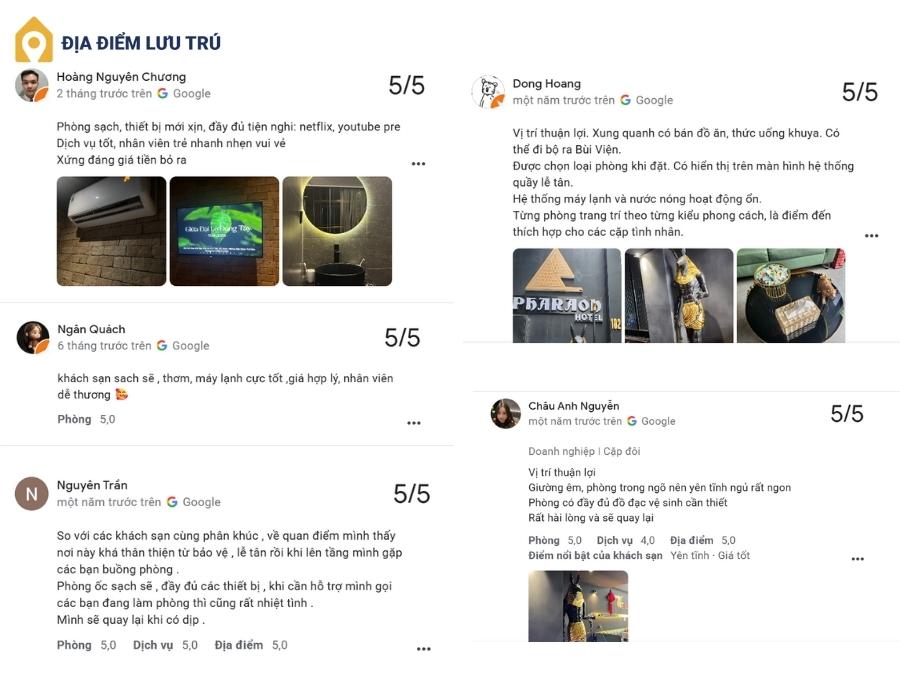Open the three-dot menu on Châu Anh Nguyễn's review

click(x=858, y=558)
